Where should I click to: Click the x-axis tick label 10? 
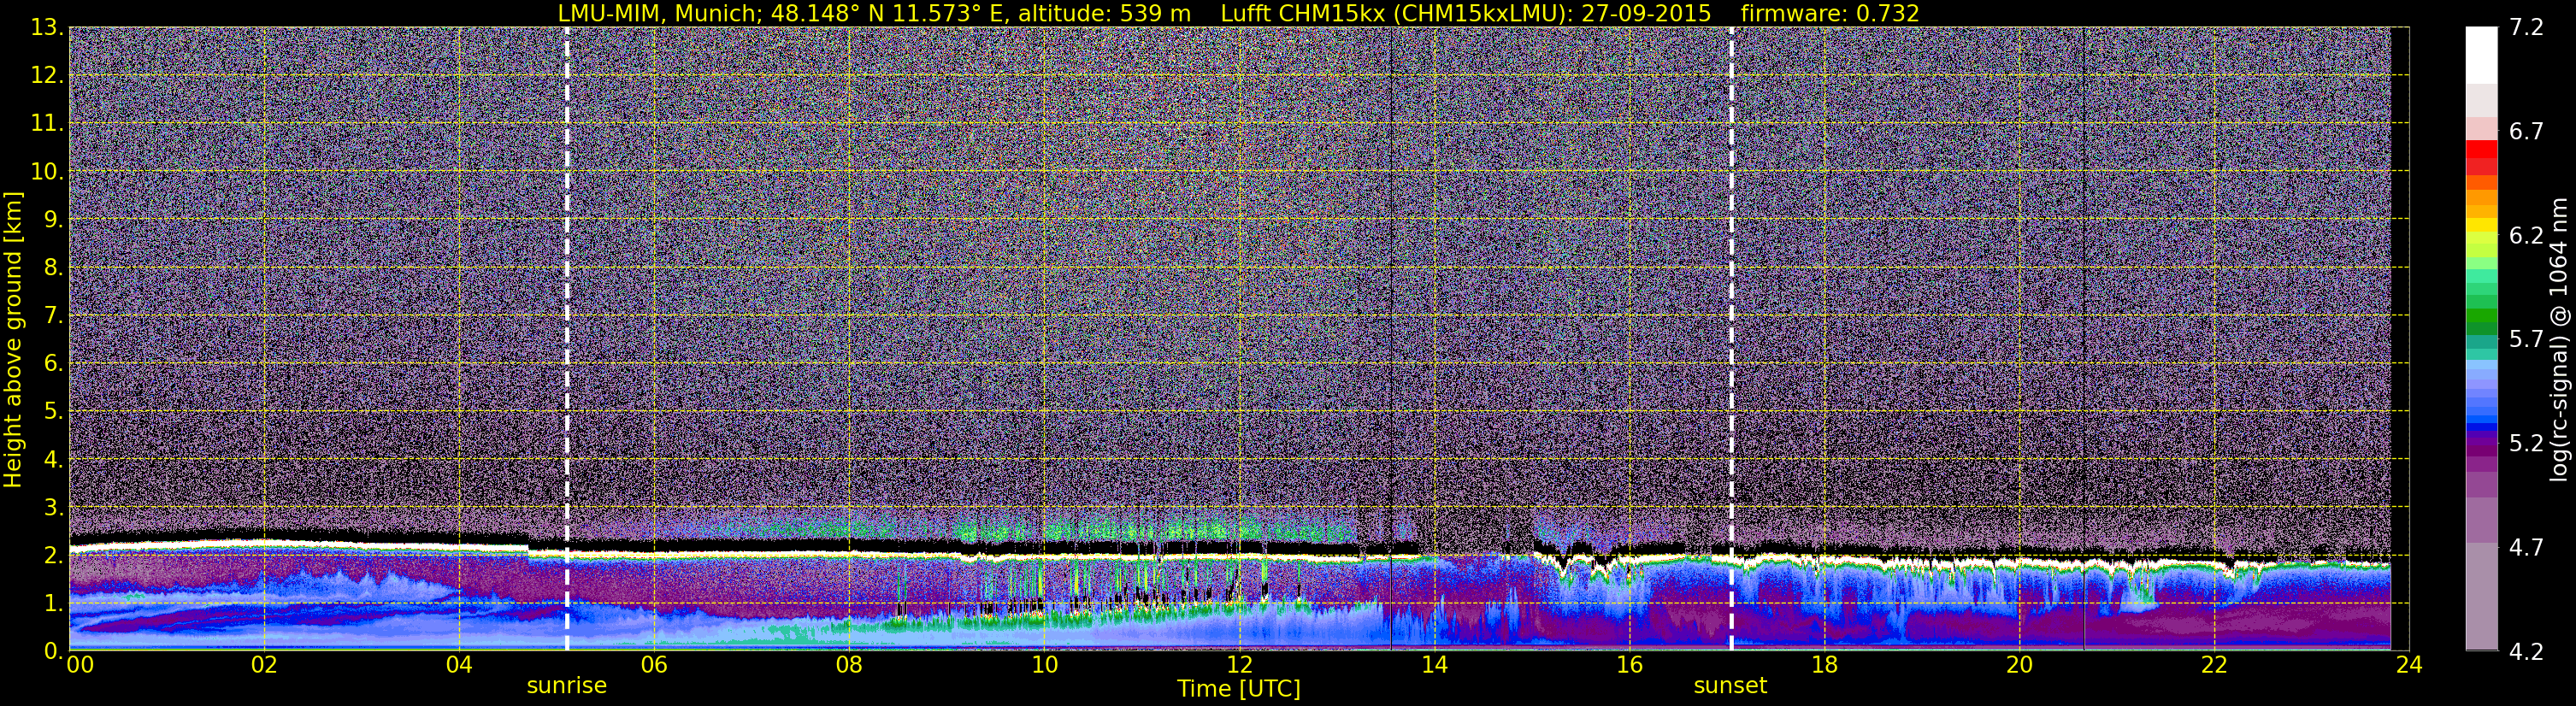pos(1044,665)
